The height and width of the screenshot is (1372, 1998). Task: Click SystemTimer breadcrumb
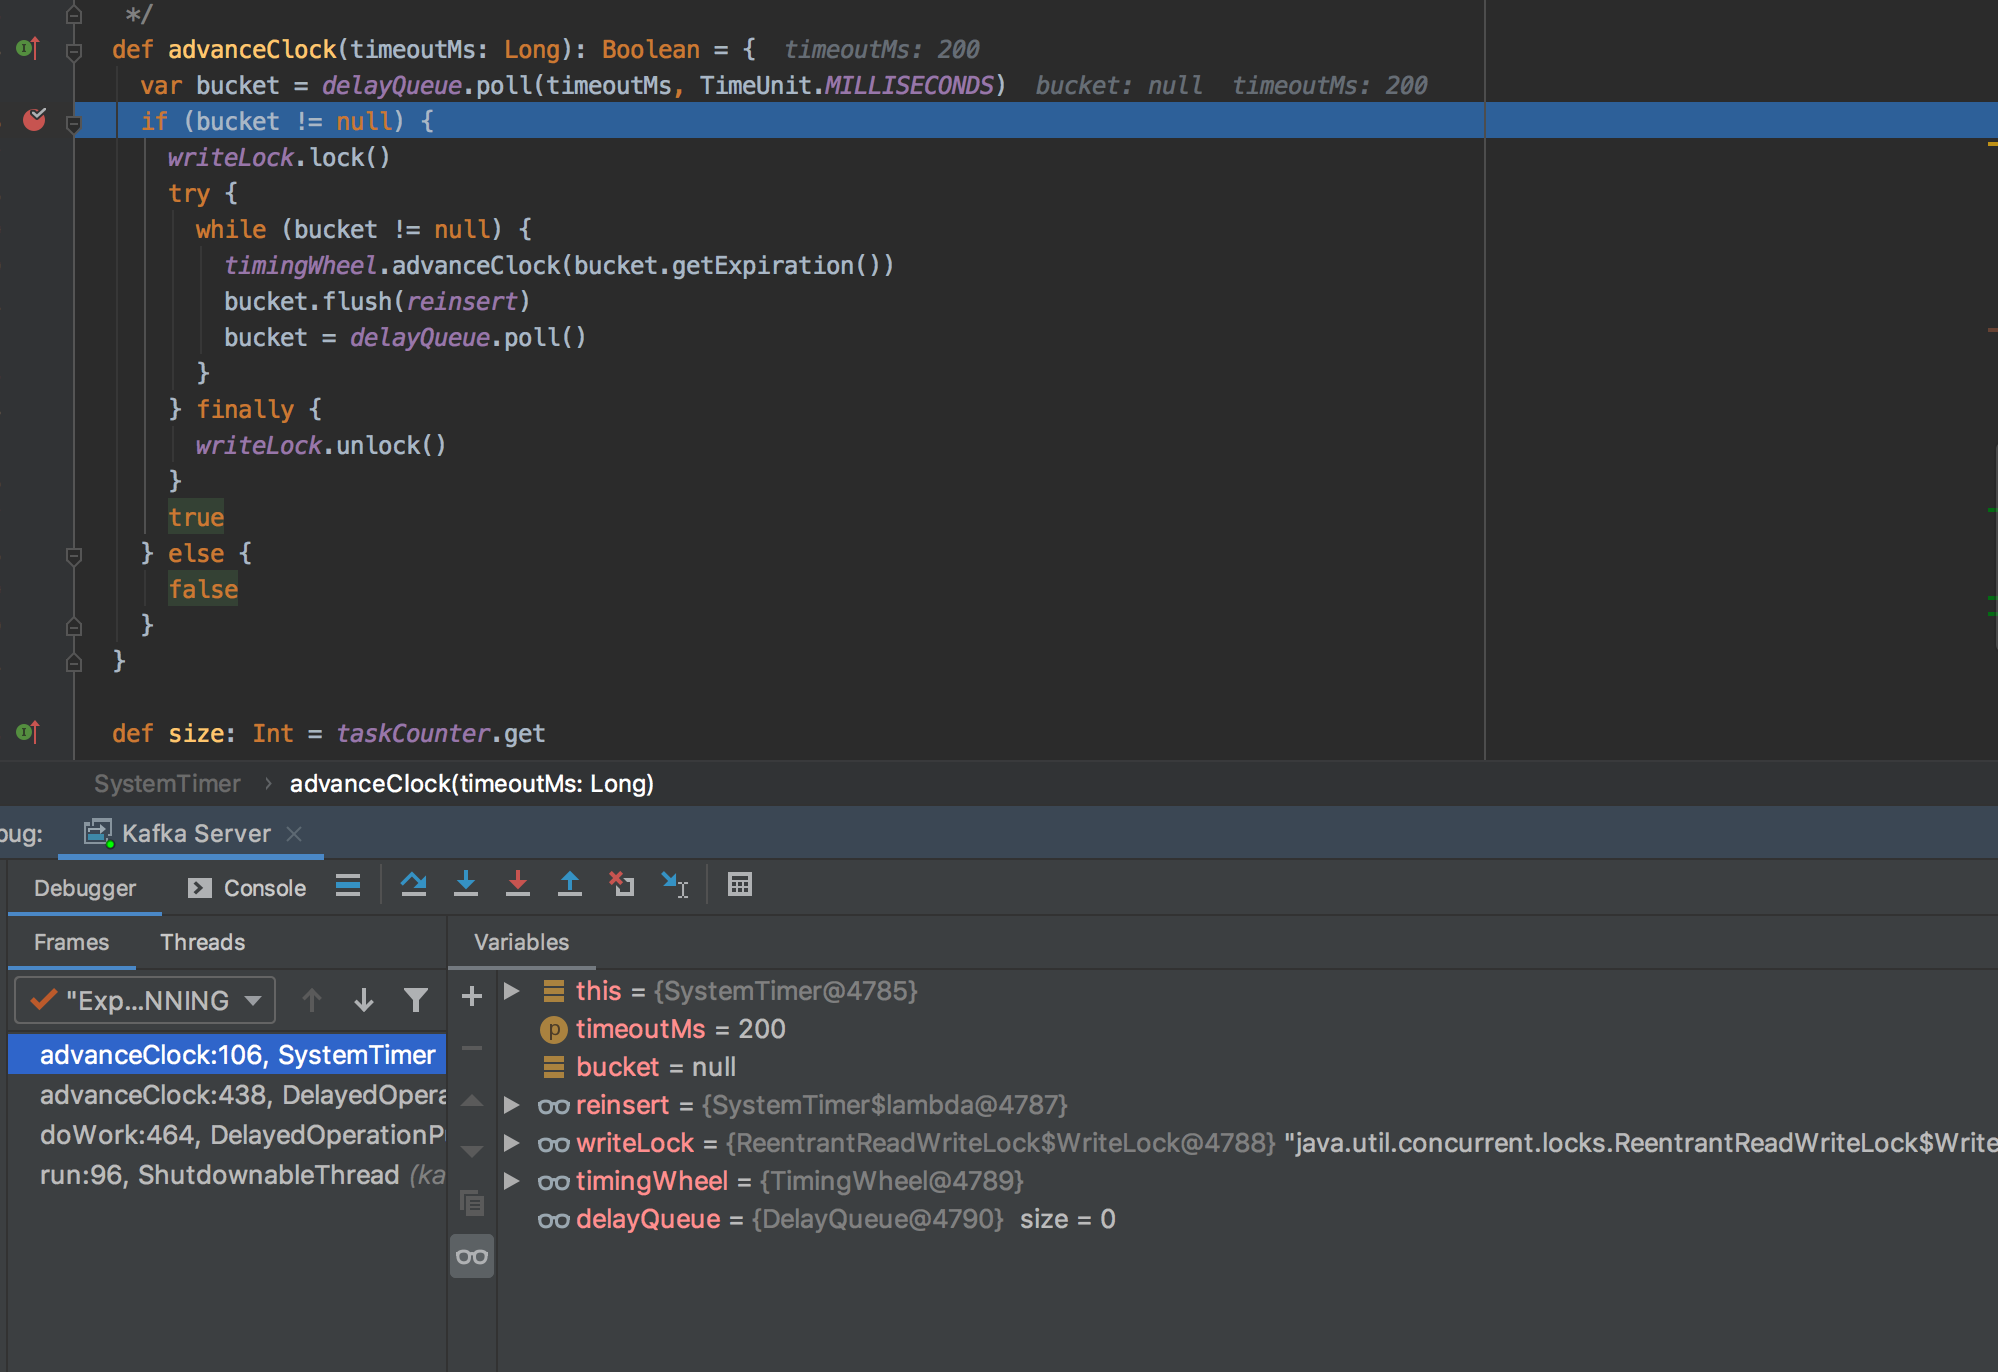point(167,784)
